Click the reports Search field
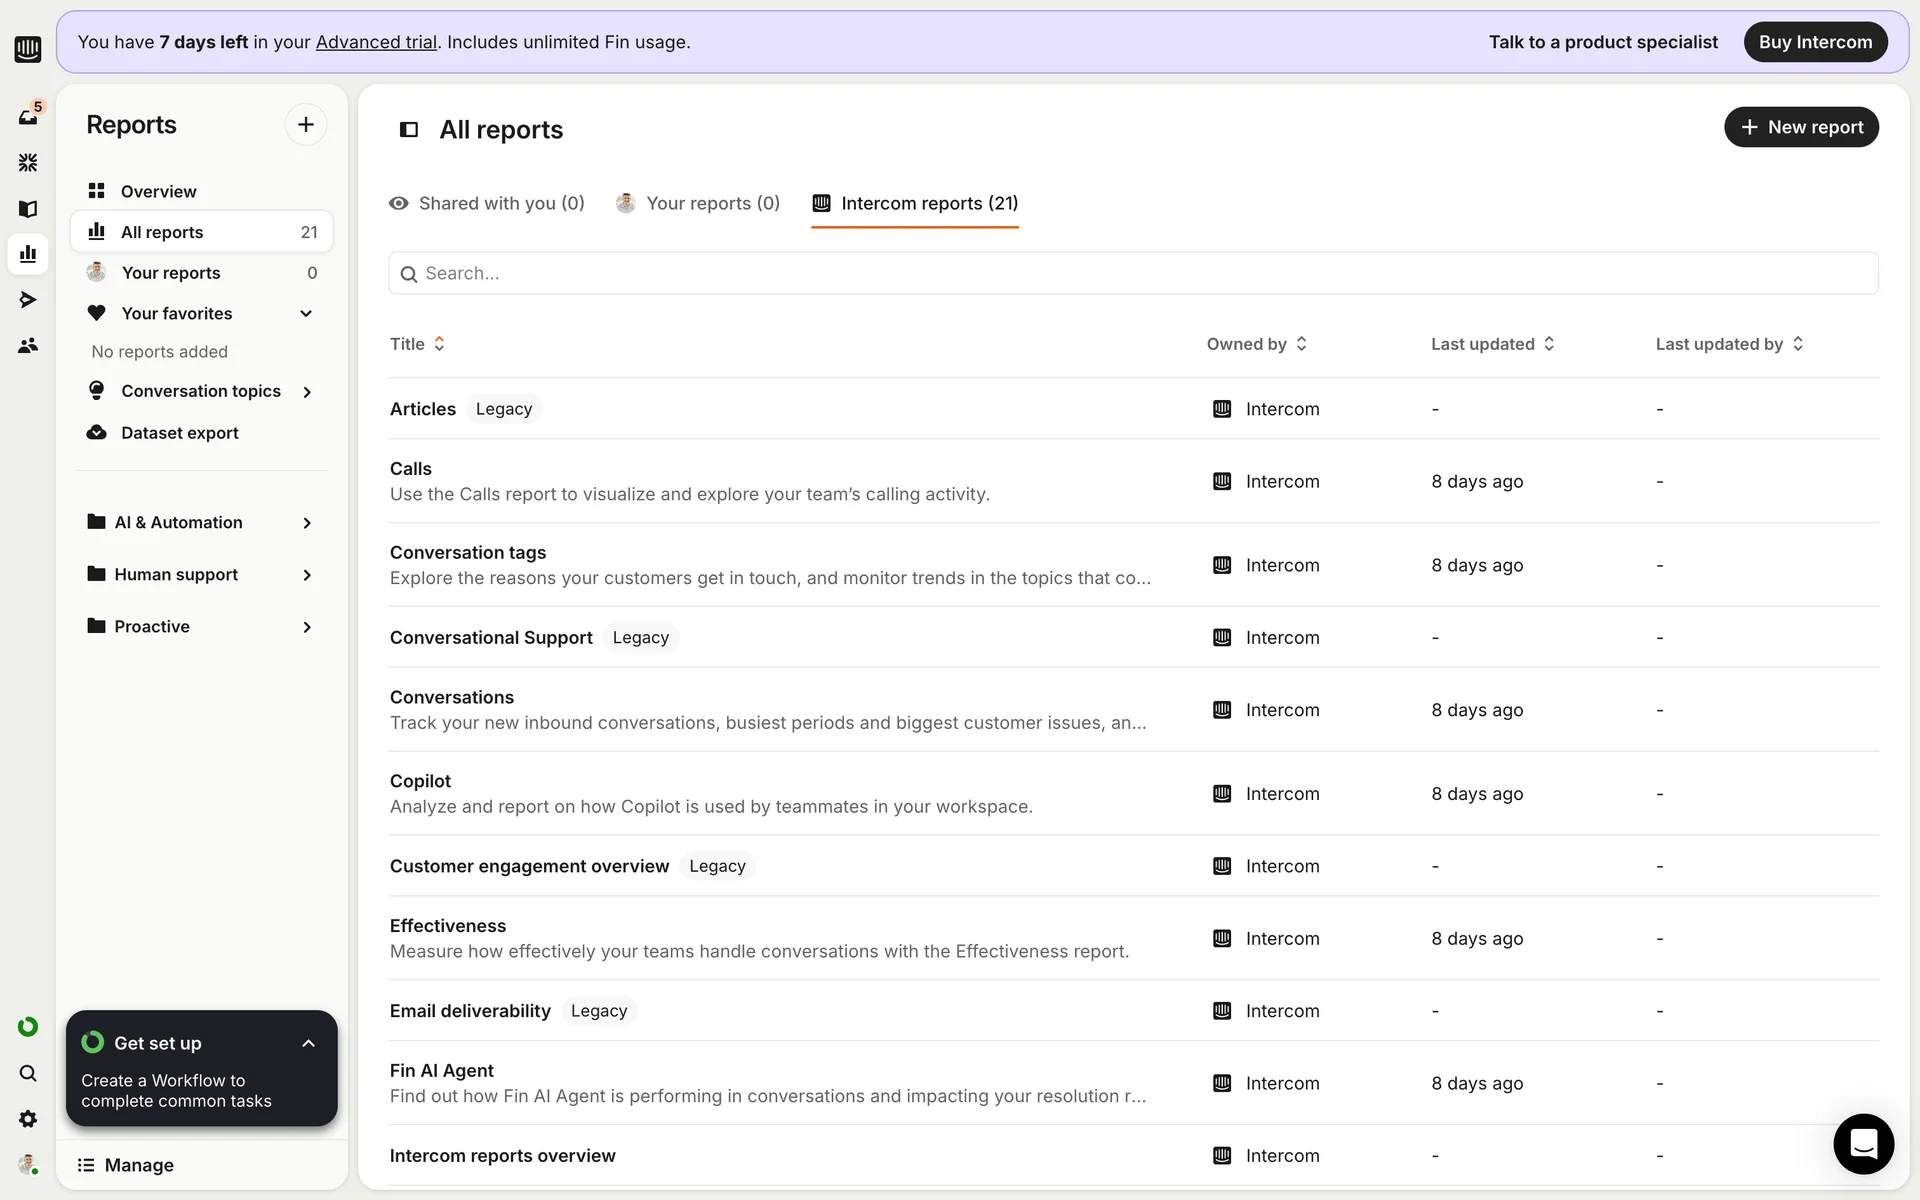1920x1200 pixels. [x=1133, y=273]
